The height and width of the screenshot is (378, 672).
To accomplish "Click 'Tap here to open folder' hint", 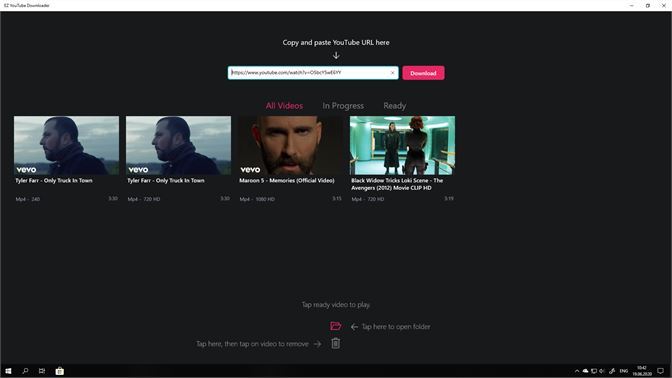I will pyautogui.click(x=396, y=327).
